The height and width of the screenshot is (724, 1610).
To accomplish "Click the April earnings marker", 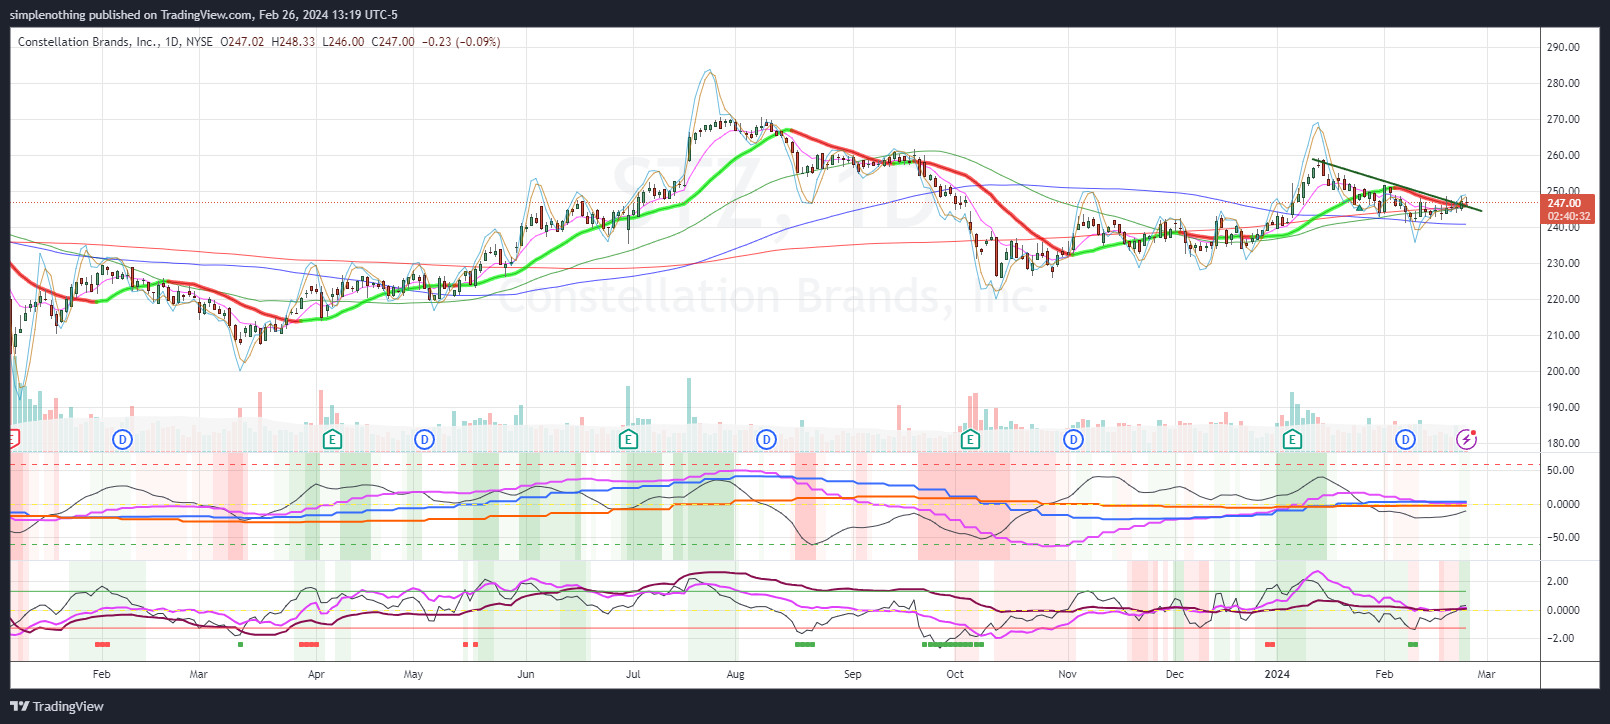I will pos(332,439).
